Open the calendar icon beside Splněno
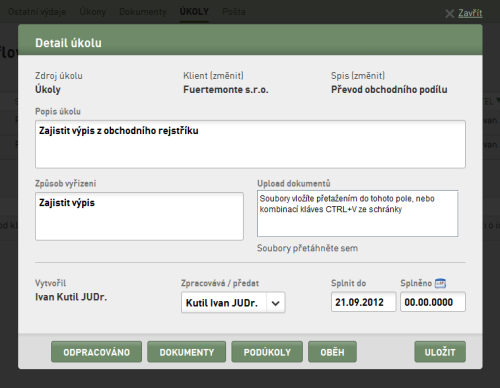This screenshot has height=388, width=500. click(x=440, y=283)
